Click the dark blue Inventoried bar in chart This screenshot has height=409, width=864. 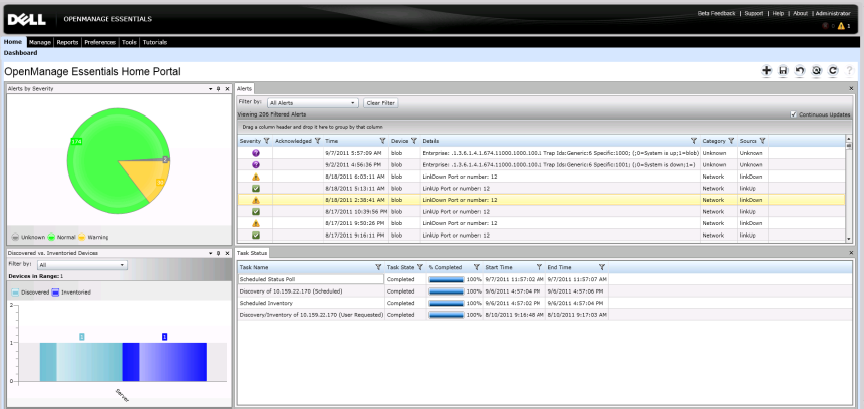pyautogui.click(x=165, y=362)
